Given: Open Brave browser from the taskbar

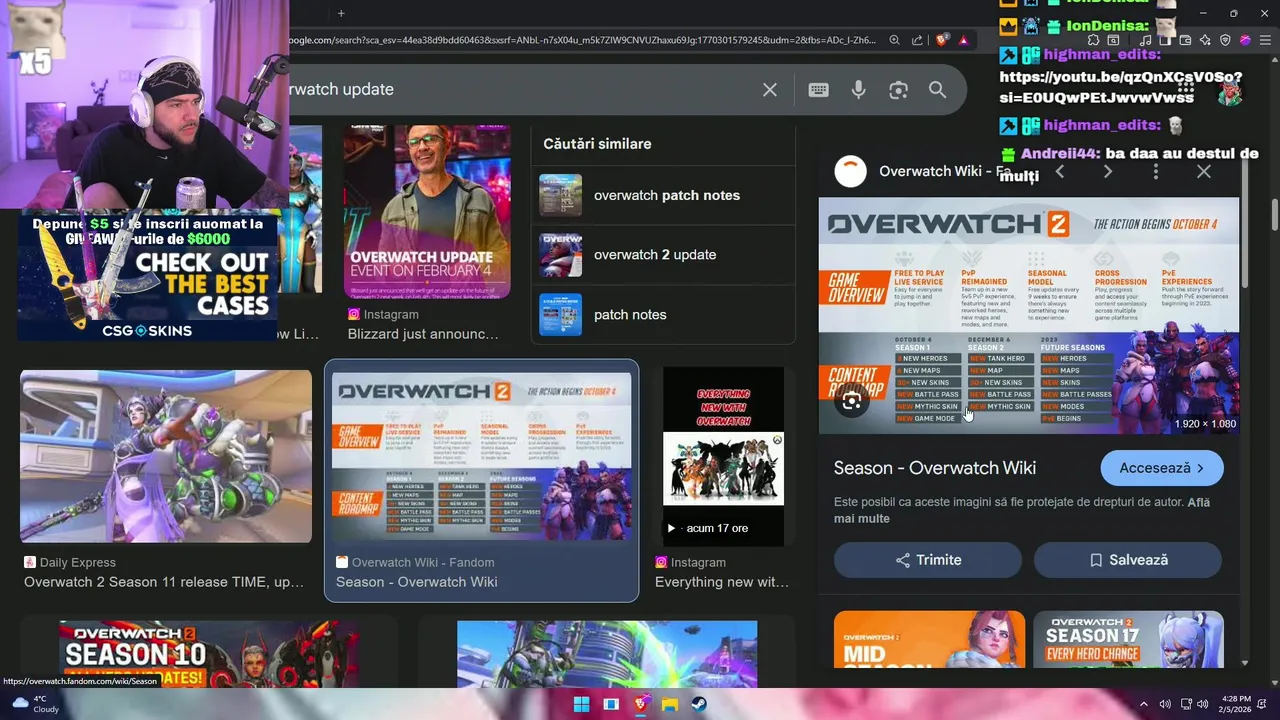Looking at the screenshot, I should point(641,704).
